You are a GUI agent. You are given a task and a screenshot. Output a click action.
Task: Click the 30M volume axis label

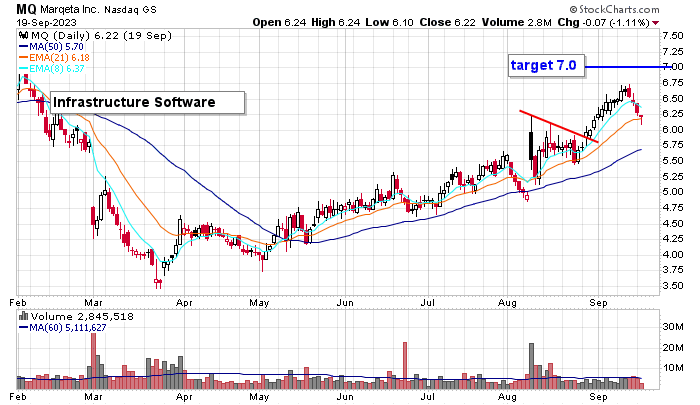click(673, 327)
